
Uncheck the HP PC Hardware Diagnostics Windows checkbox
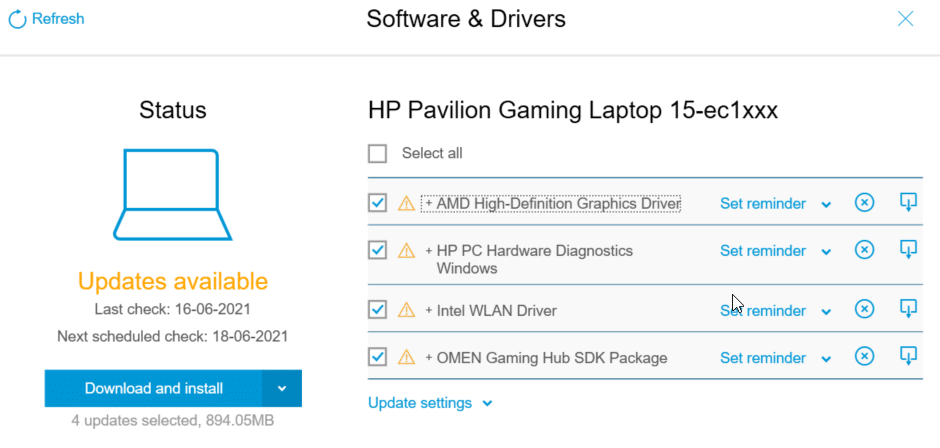(x=377, y=249)
